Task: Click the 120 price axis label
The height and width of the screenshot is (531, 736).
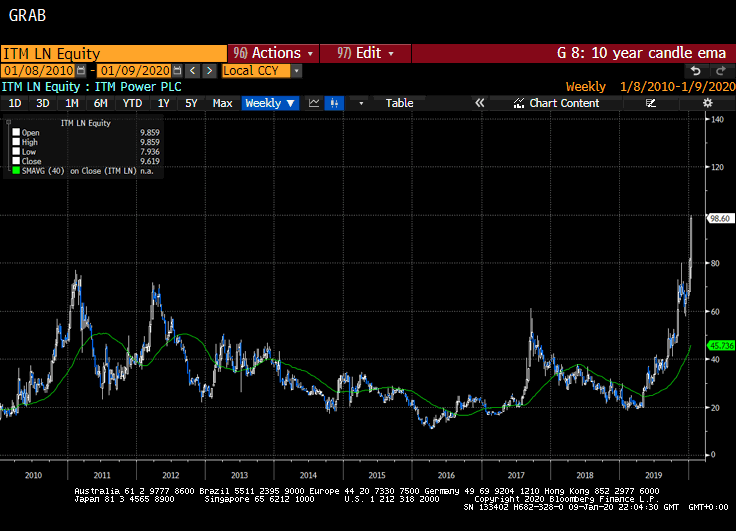Action: 718,167
